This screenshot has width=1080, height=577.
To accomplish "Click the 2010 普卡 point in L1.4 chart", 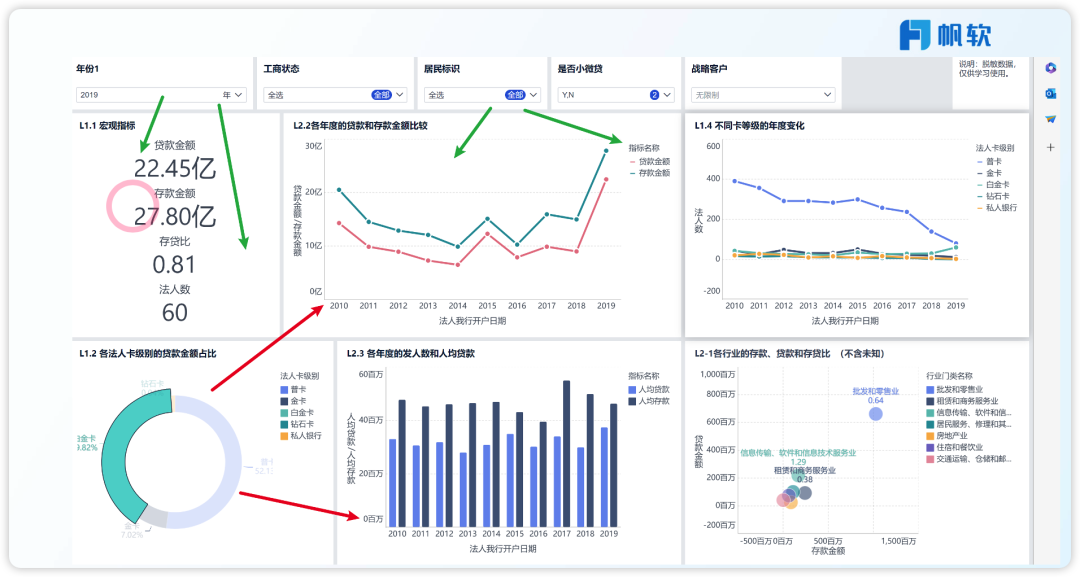I will click(x=734, y=181).
